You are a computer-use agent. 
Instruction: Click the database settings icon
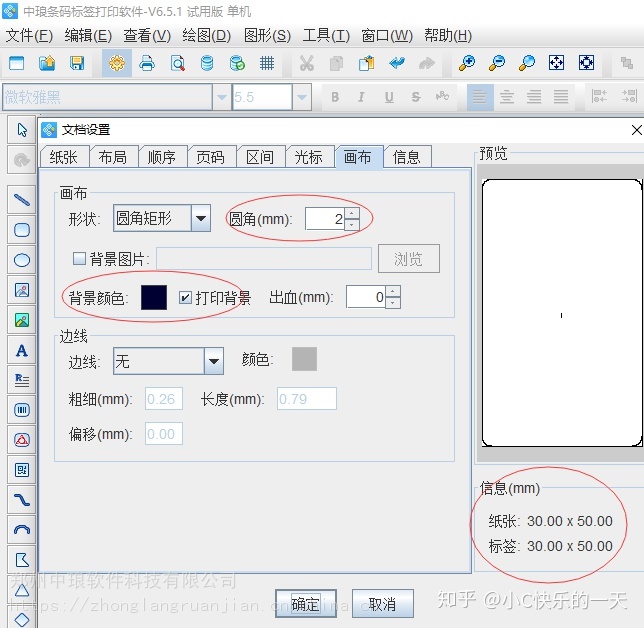[x=207, y=63]
